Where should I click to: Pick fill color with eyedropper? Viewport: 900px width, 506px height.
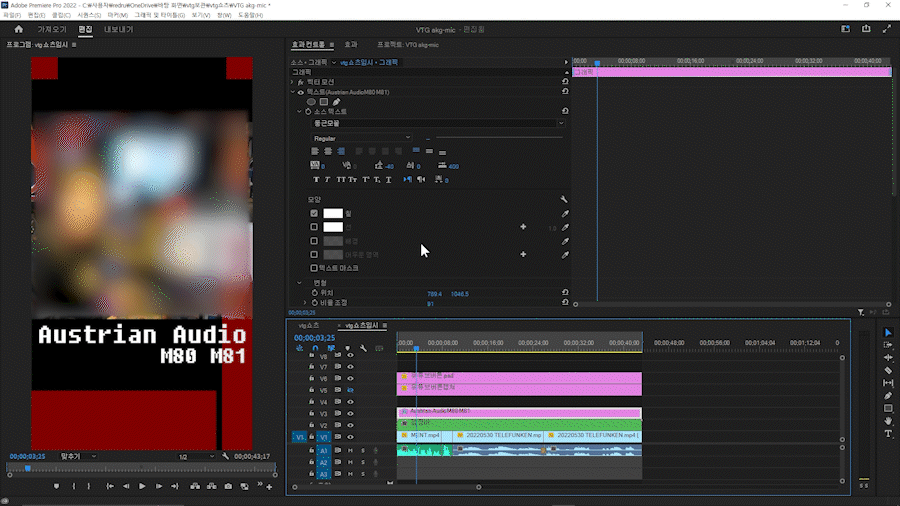pyautogui.click(x=565, y=213)
